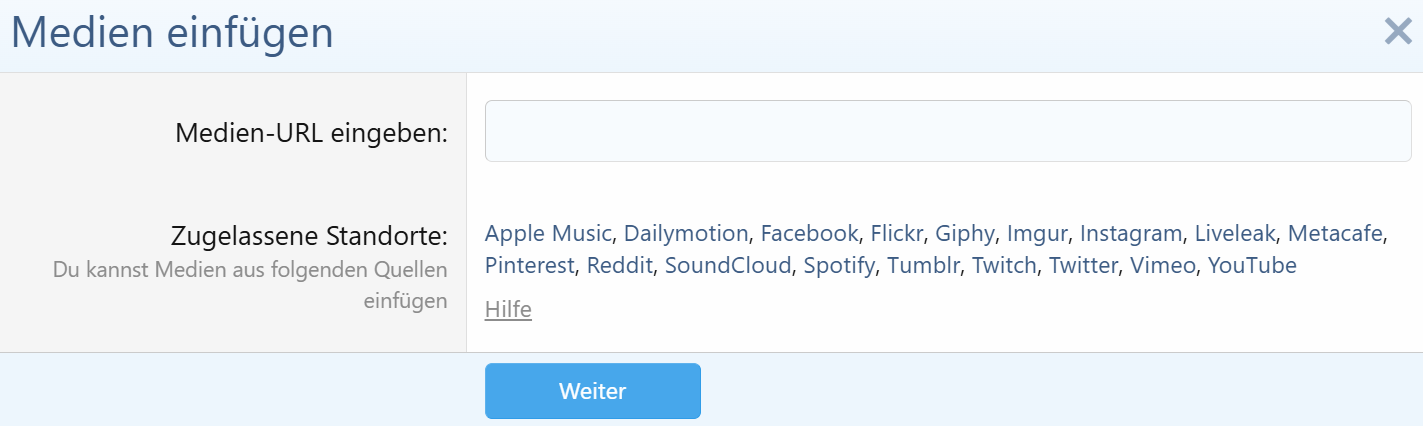This screenshot has width=1423, height=426.
Task: Select the Dailymotion source link
Action: [x=686, y=234]
